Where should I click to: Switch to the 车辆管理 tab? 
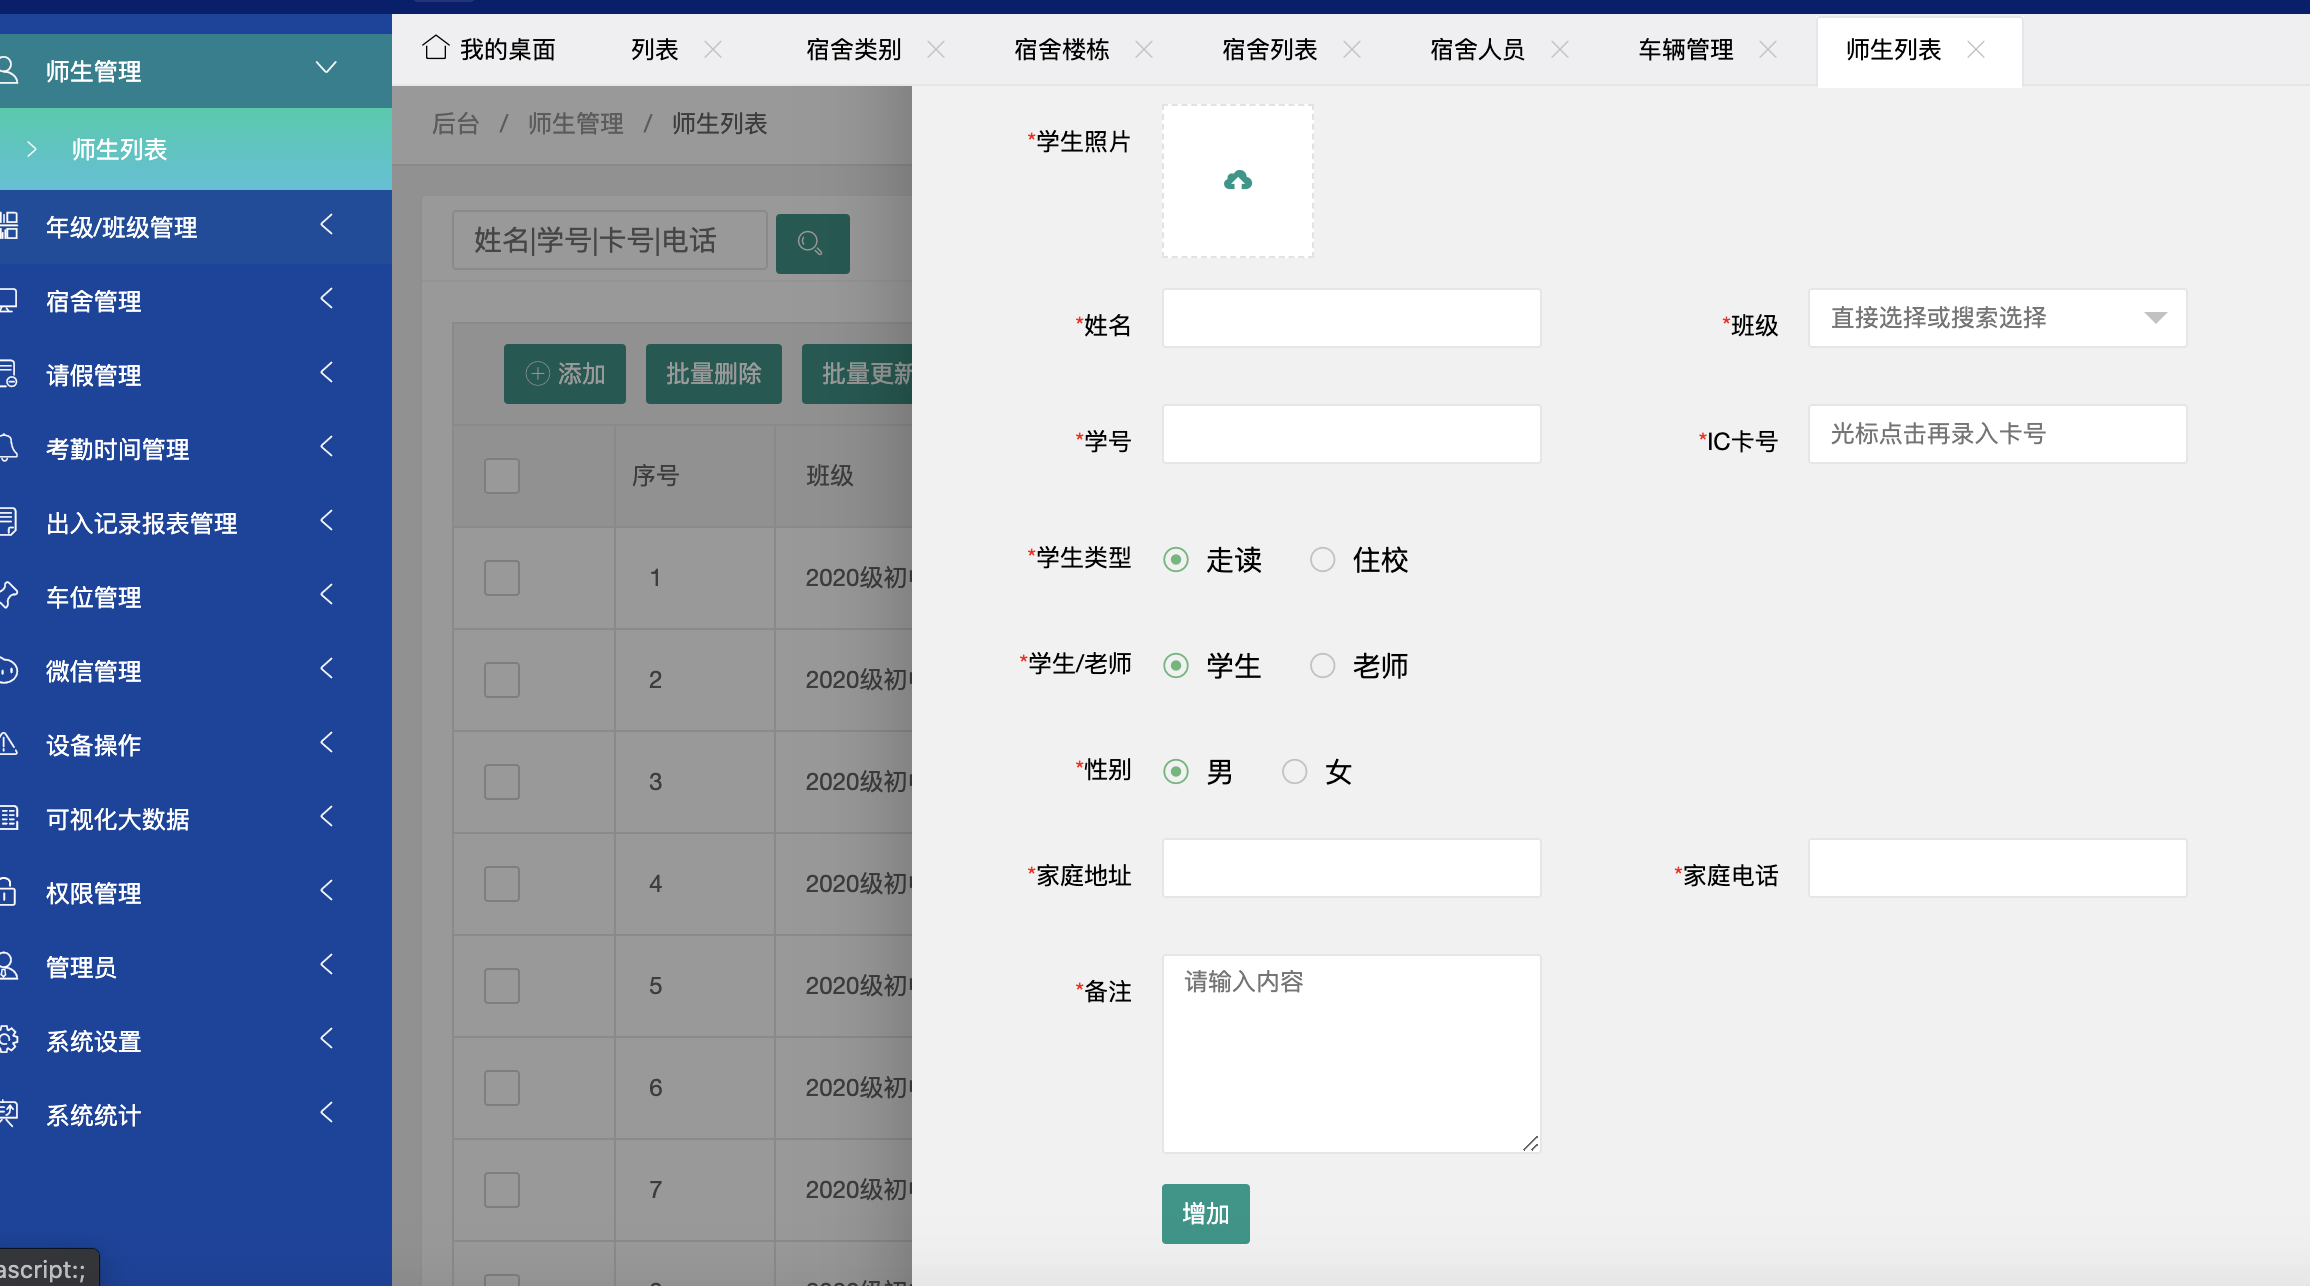coord(1686,49)
